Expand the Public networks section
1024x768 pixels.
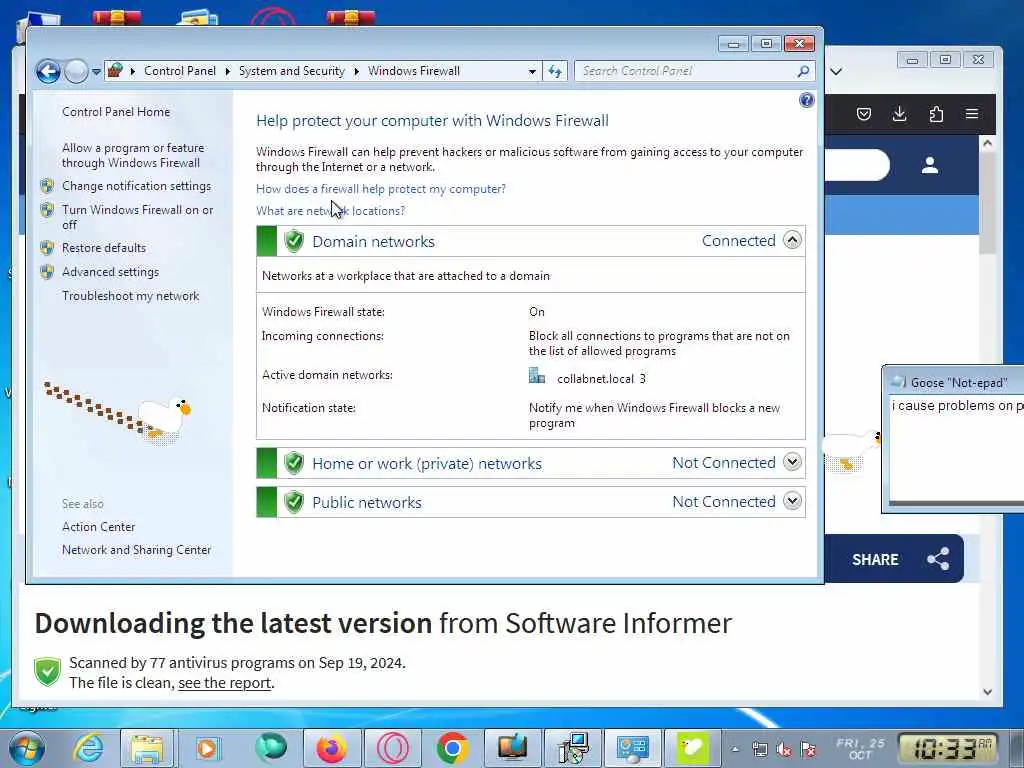tap(792, 502)
